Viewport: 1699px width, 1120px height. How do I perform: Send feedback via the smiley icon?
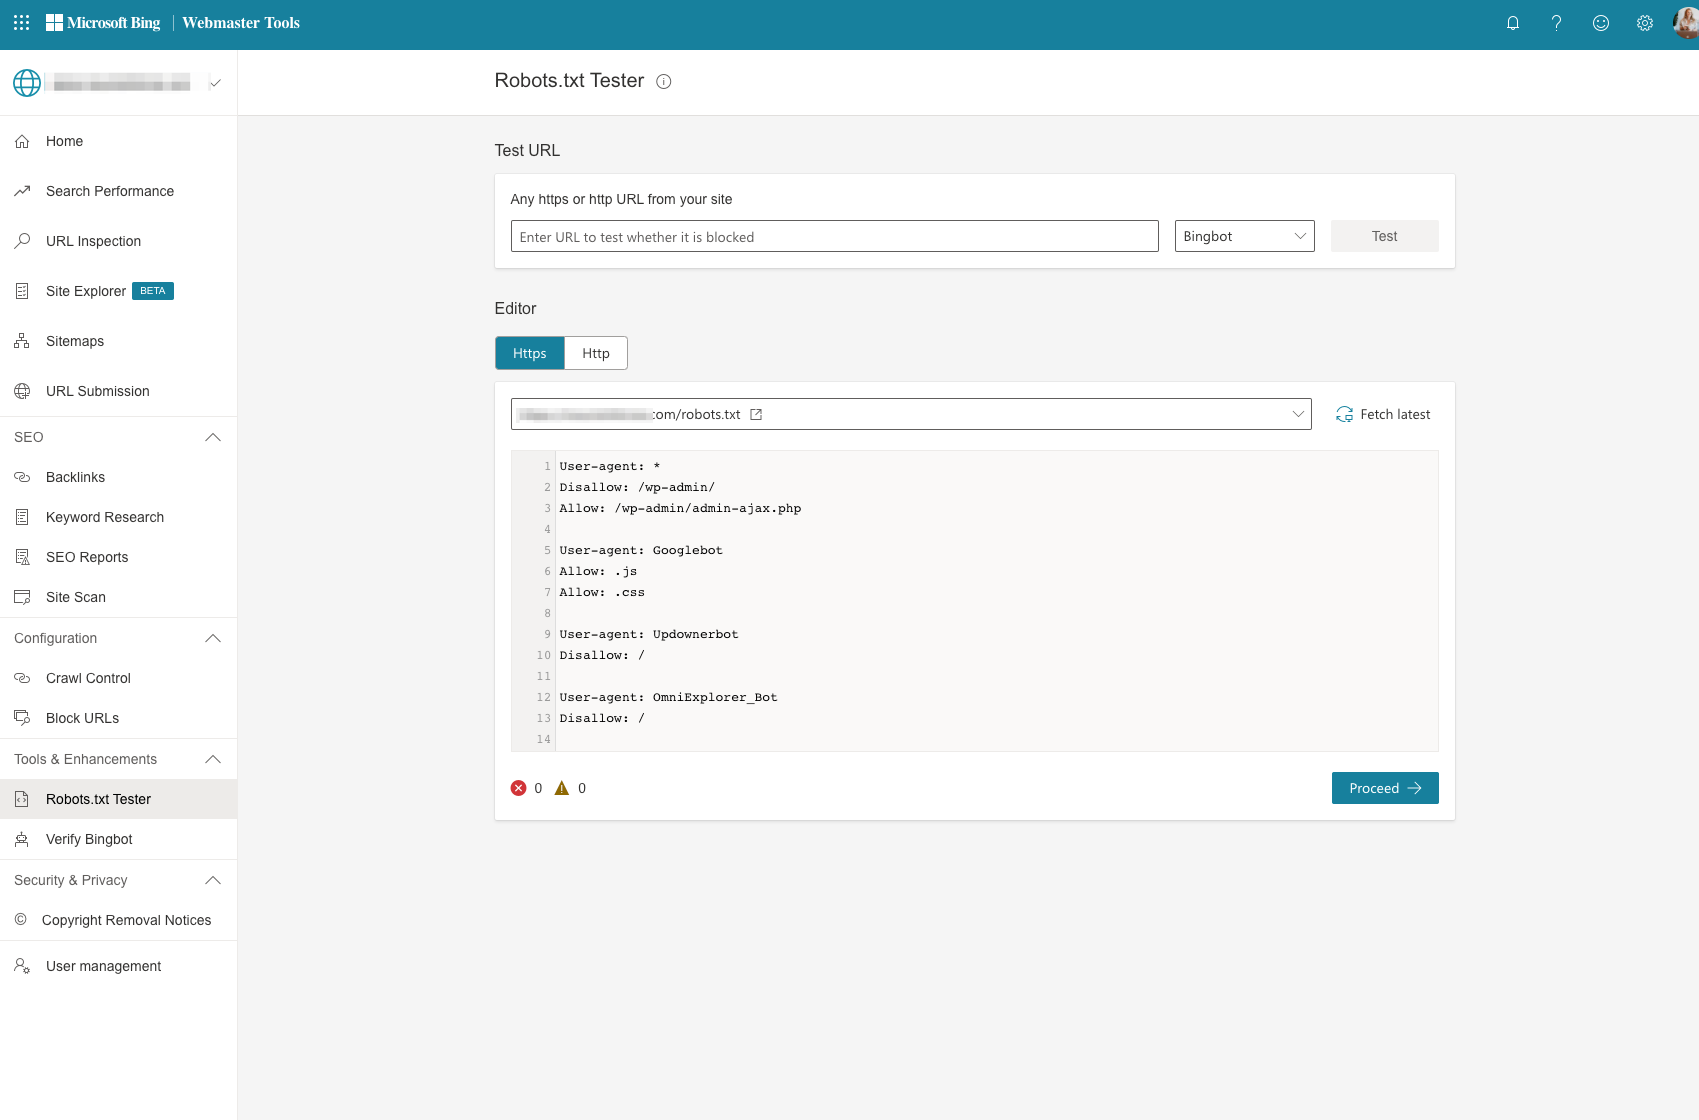(1601, 23)
